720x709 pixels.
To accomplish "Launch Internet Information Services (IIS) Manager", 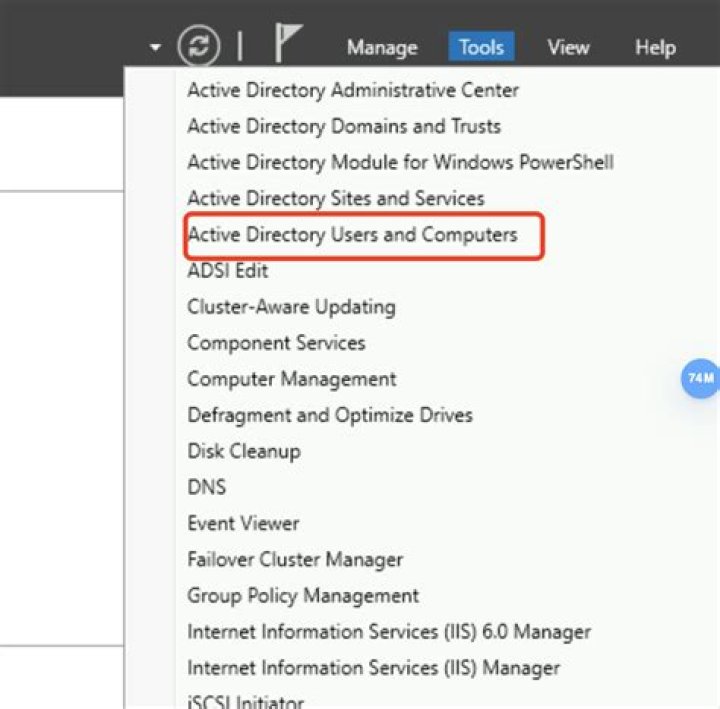I will tap(373, 668).
